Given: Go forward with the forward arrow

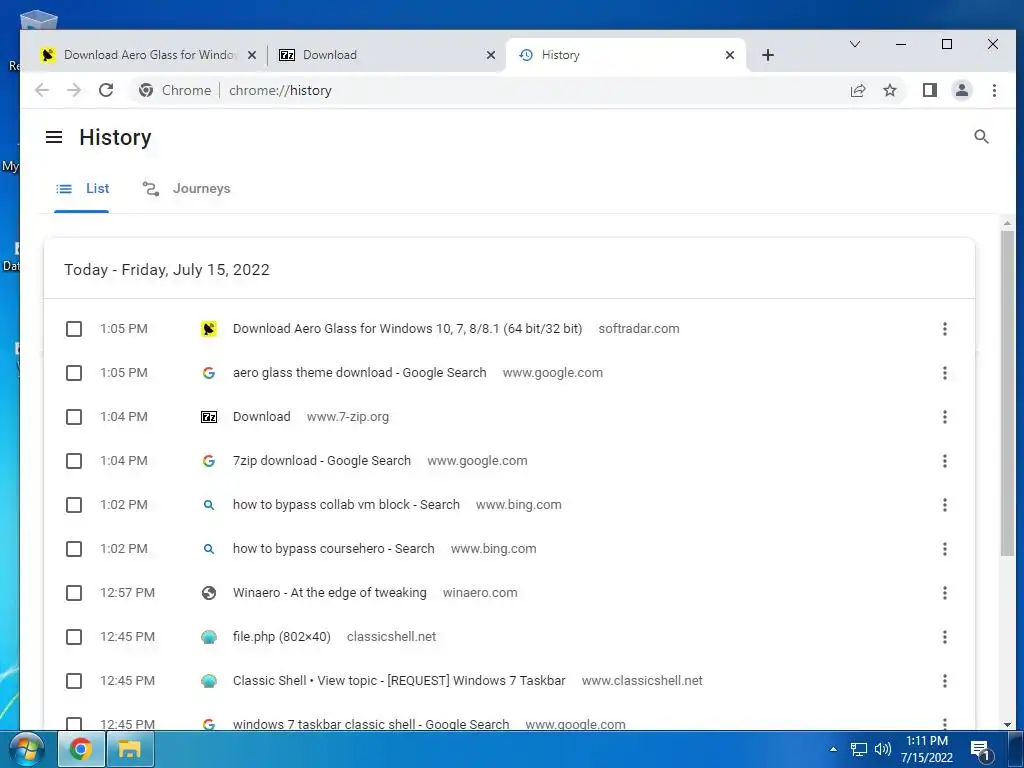Looking at the screenshot, I should (74, 90).
